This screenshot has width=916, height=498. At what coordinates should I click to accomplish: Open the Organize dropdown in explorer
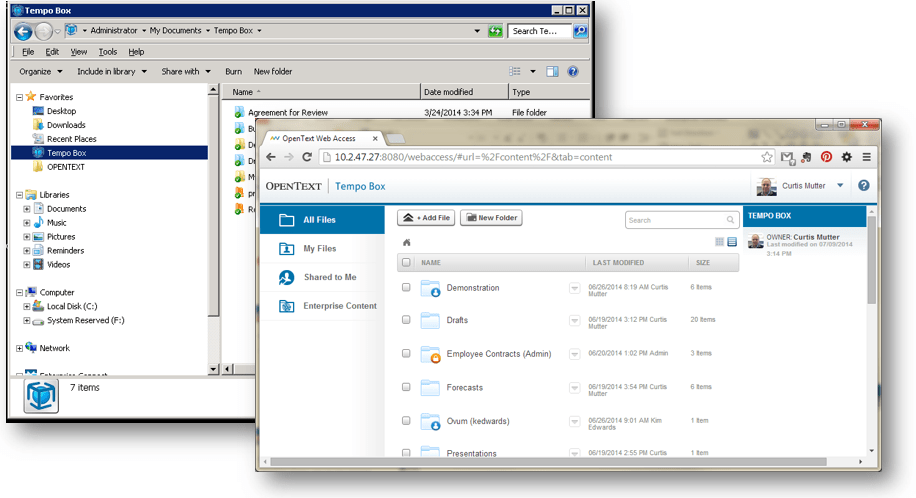click(x=40, y=71)
